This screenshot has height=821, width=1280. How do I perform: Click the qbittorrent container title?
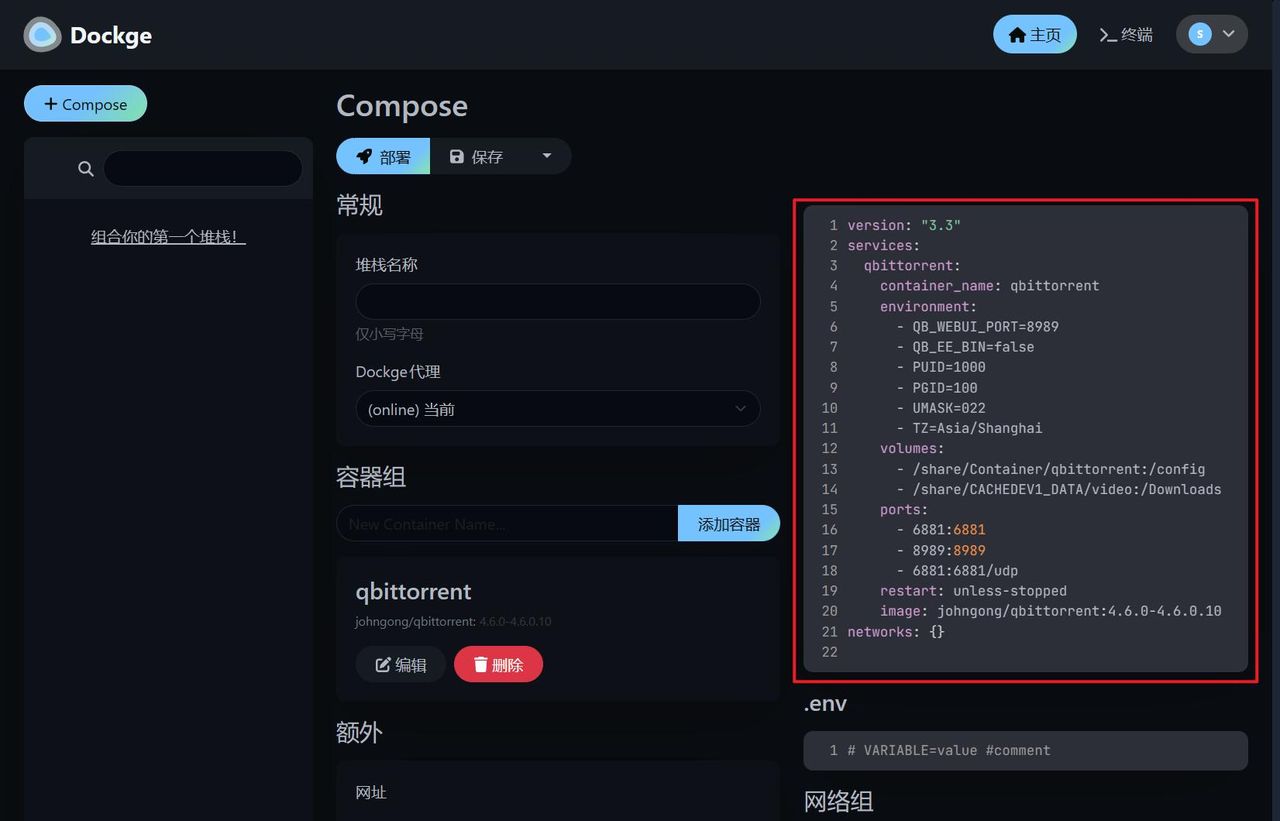tap(413, 591)
